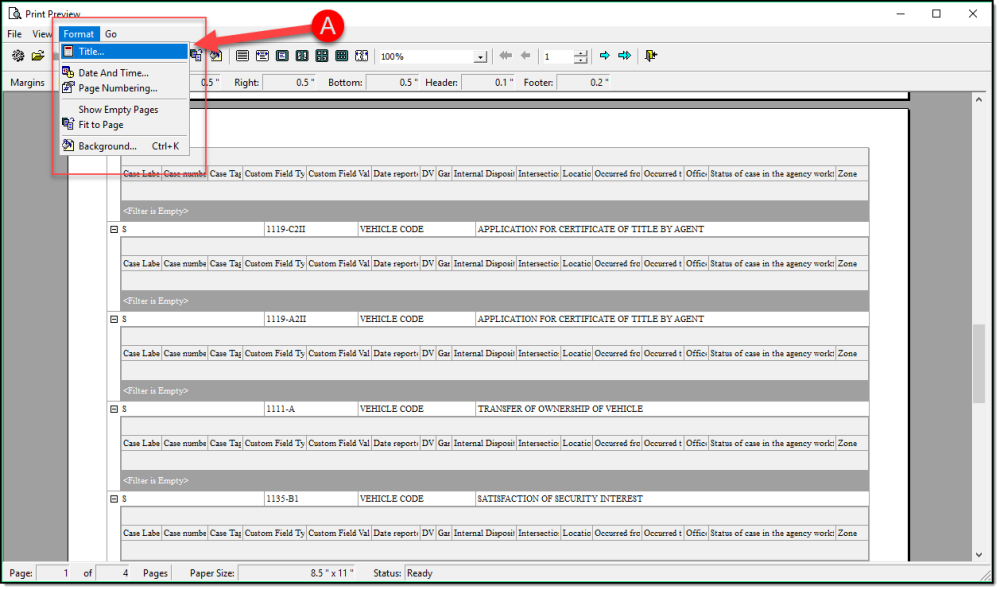Image resolution: width=1000 pixels, height=590 pixels.
Task: Click the first page-layout icon after Format menu
Action: (x=242, y=56)
